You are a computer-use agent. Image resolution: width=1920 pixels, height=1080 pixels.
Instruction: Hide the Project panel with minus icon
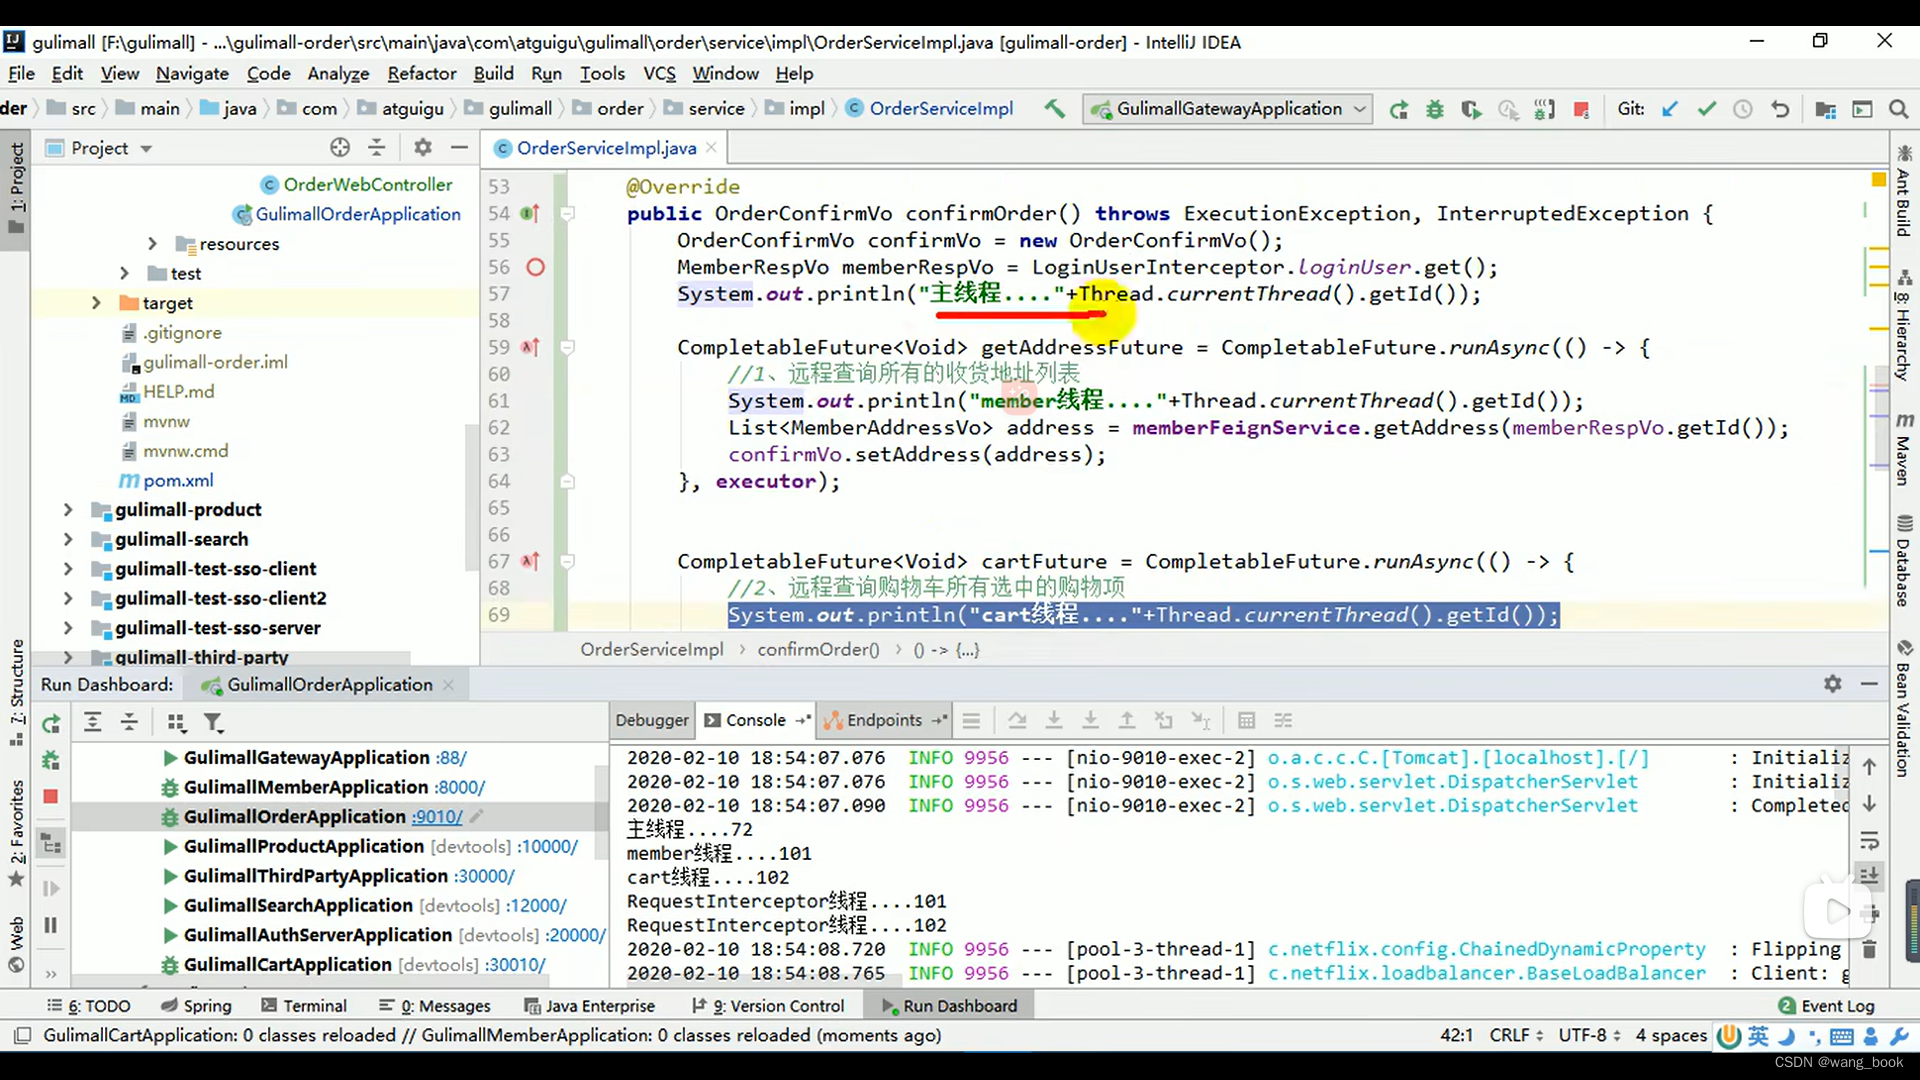[x=460, y=148]
